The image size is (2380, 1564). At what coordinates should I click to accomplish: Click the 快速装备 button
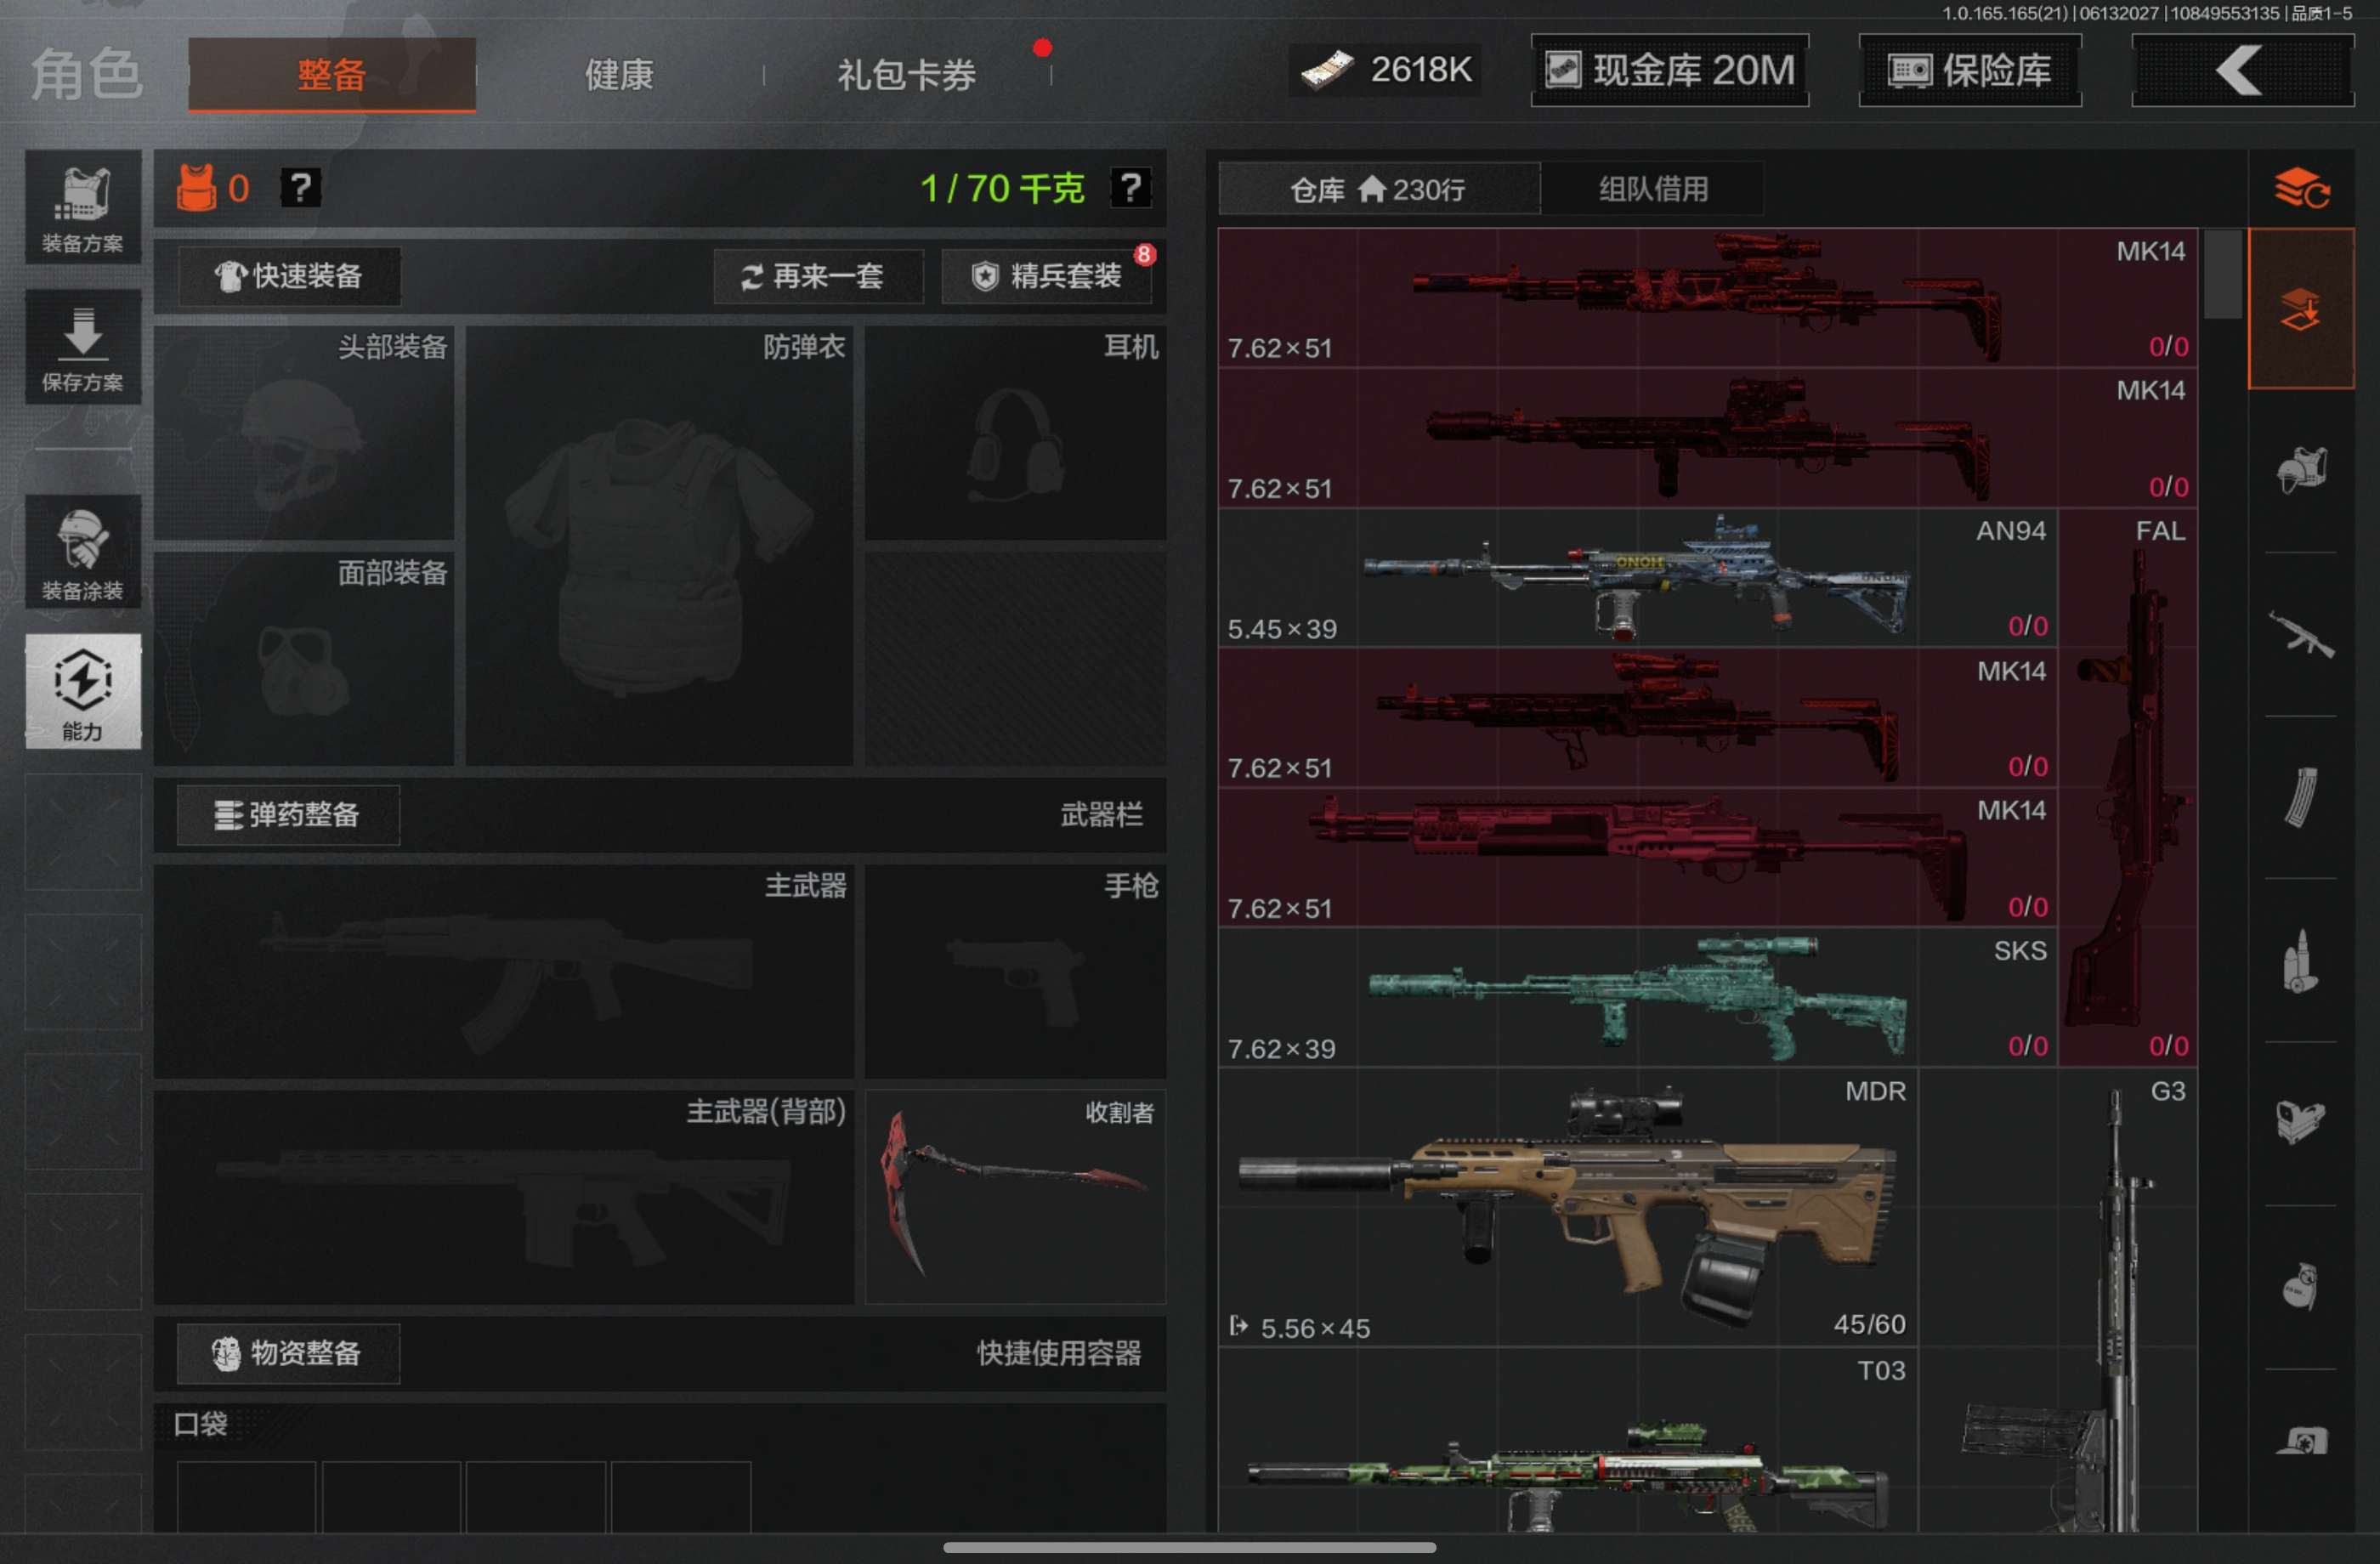click(290, 276)
